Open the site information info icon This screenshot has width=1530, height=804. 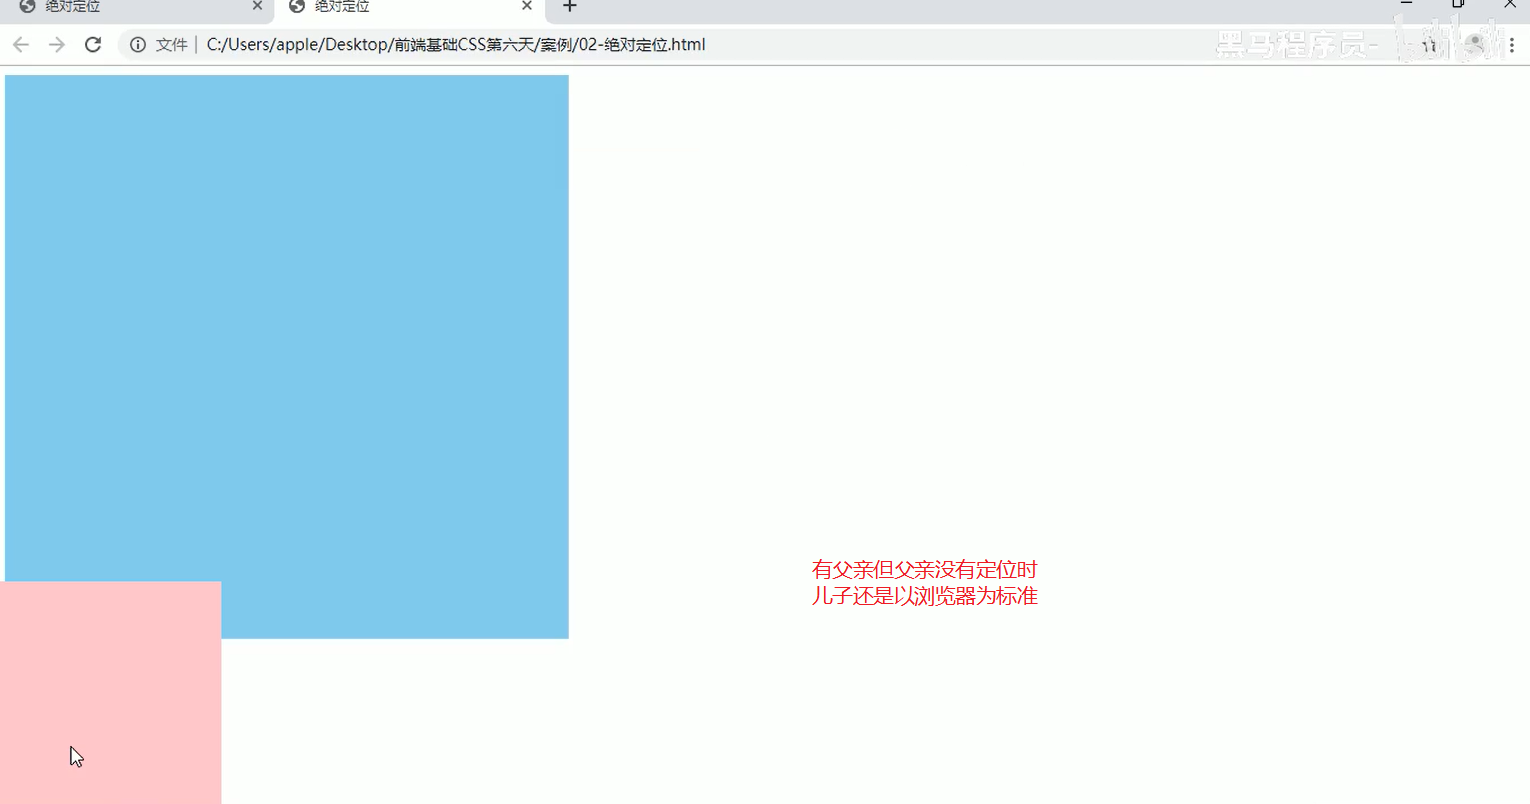(137, 44)
